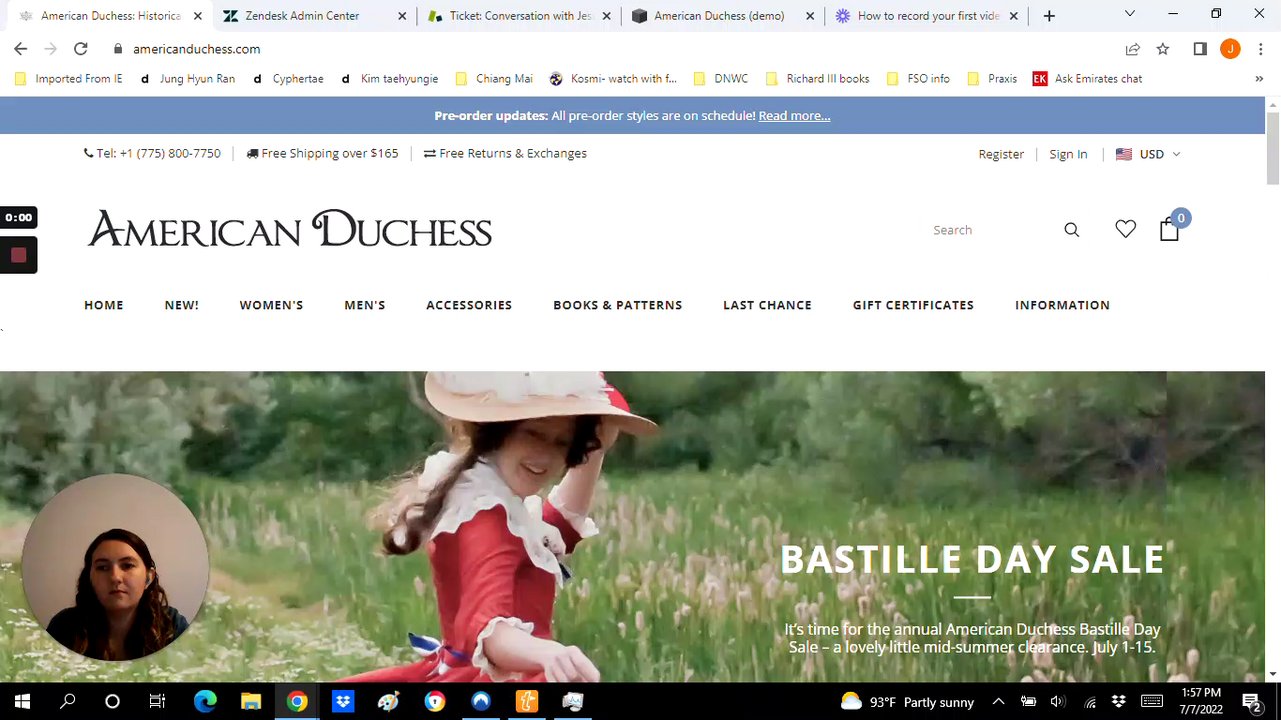Click the Sign In link
Screen dimensions: 1281x720
point(1068,154)
